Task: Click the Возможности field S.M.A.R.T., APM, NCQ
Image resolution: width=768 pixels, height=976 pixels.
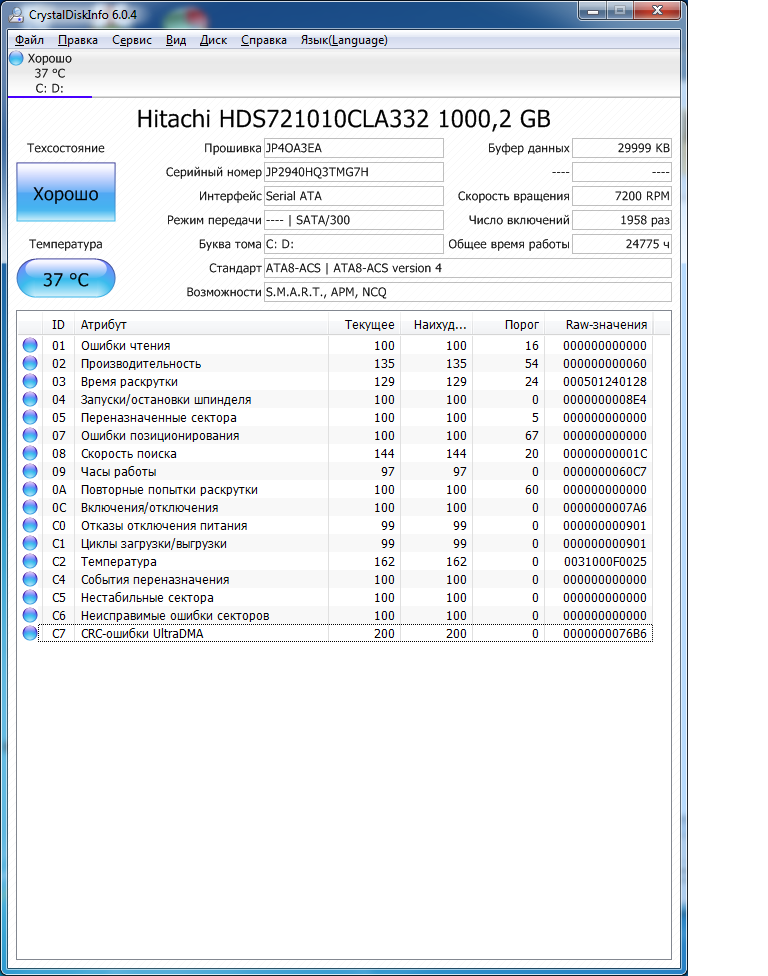Action: (467, 292)
